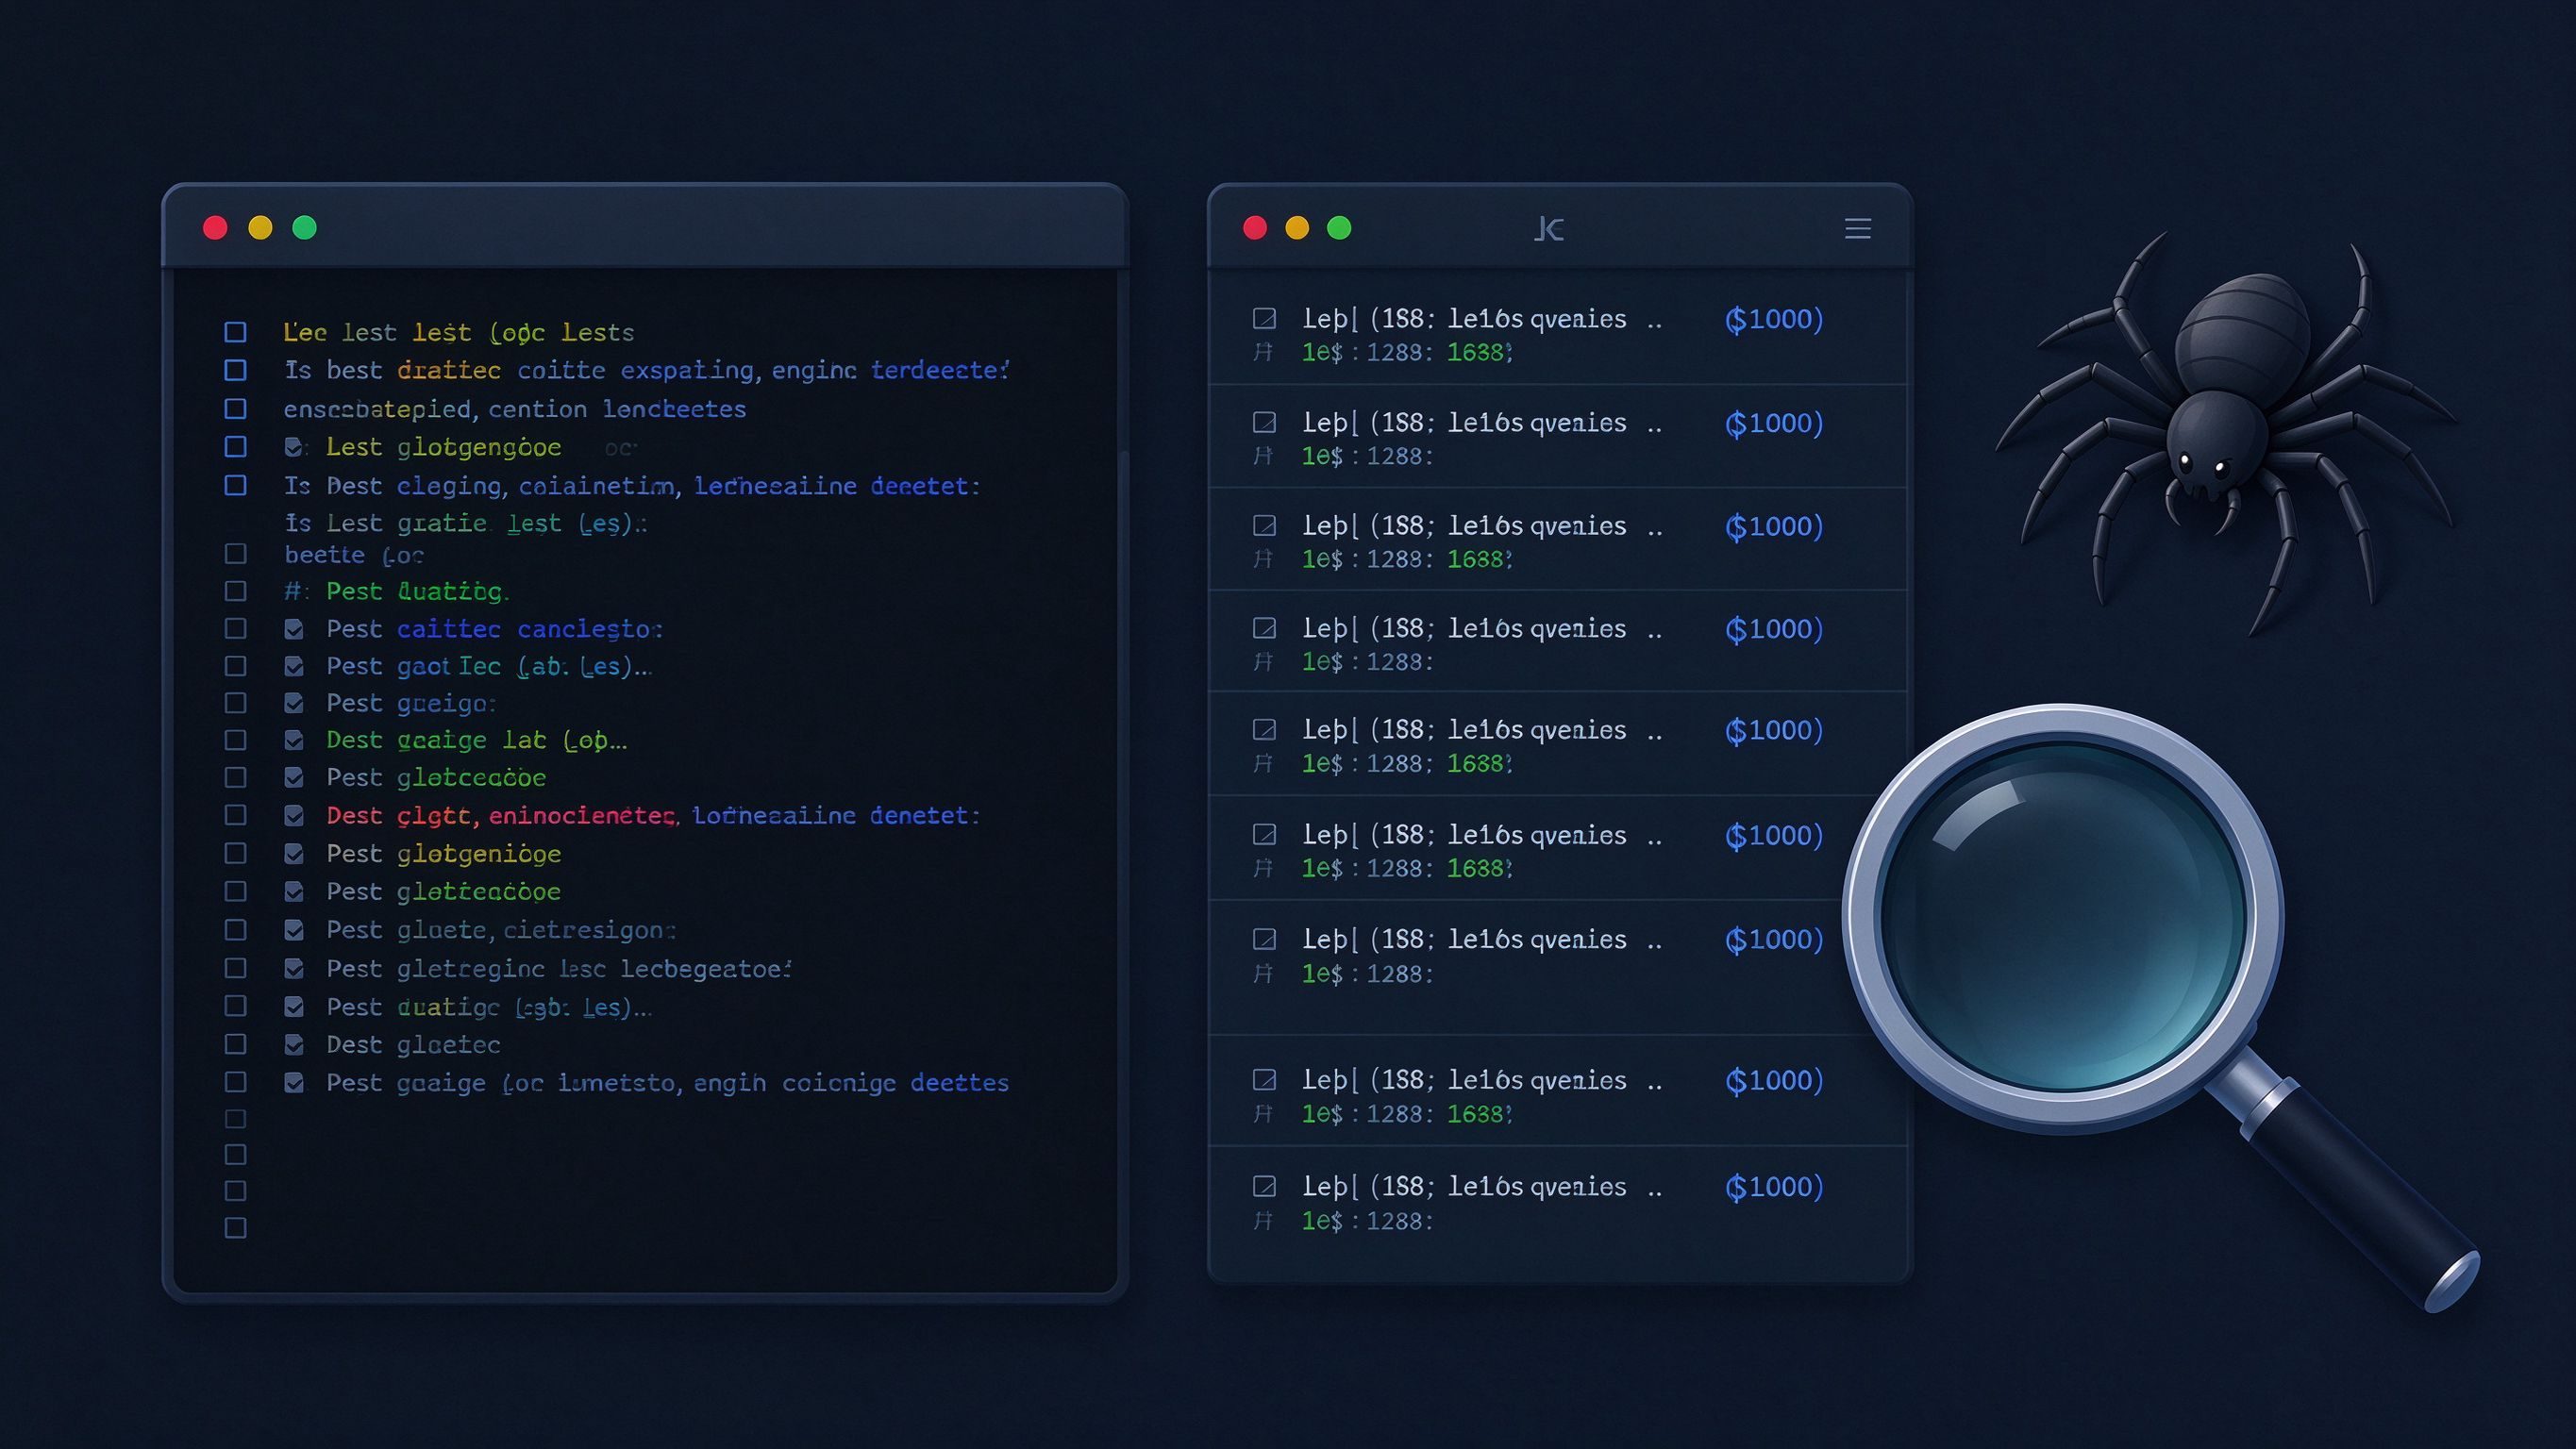This screenshot has width=2576, height=1449.
Task: Tick the outer checkbox beside "Pest duatiog."
Action: 235,591
